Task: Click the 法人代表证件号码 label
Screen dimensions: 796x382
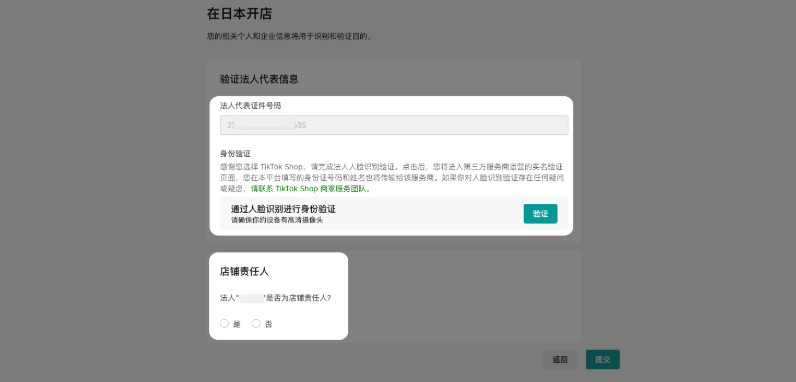Action: tap(250, 106)
